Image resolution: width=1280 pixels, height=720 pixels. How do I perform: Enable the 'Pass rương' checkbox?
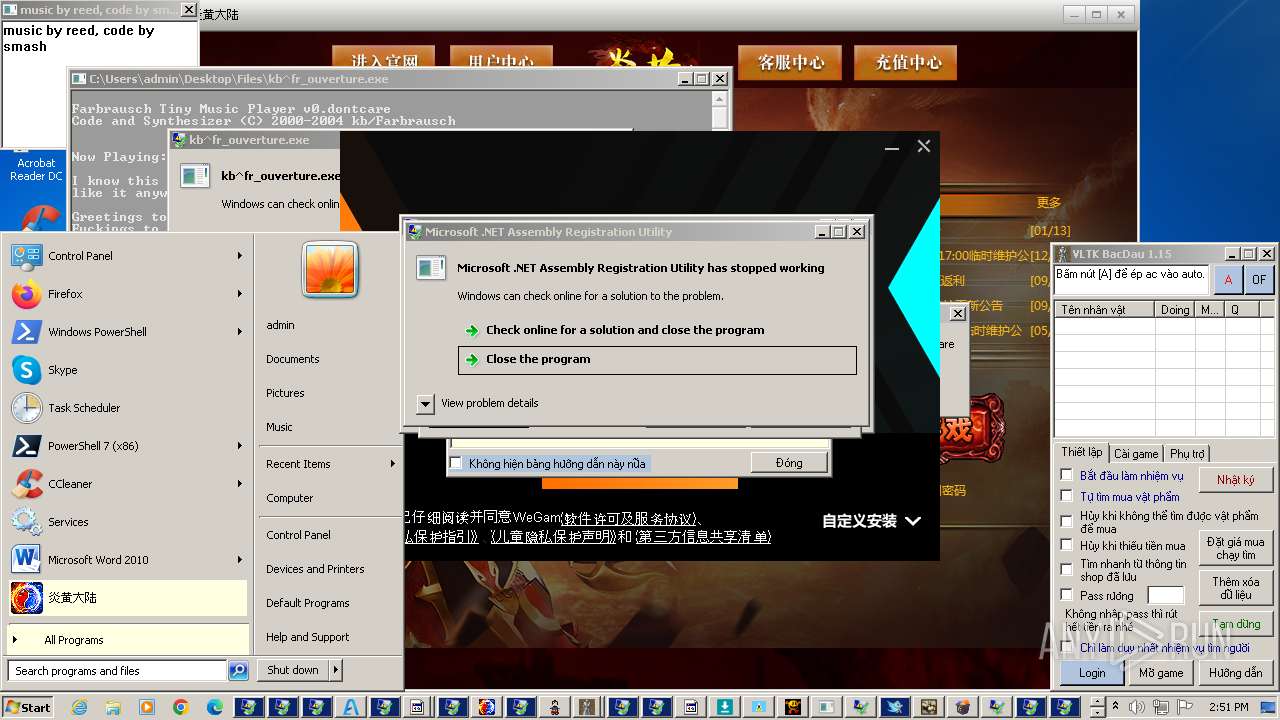click(1067, 595)
